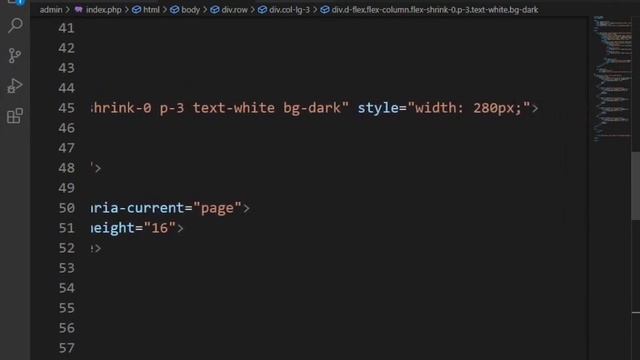
Task: Click the vertical editor scrollbar thumb
Action: pyautogui.click(x=636, y=186)
